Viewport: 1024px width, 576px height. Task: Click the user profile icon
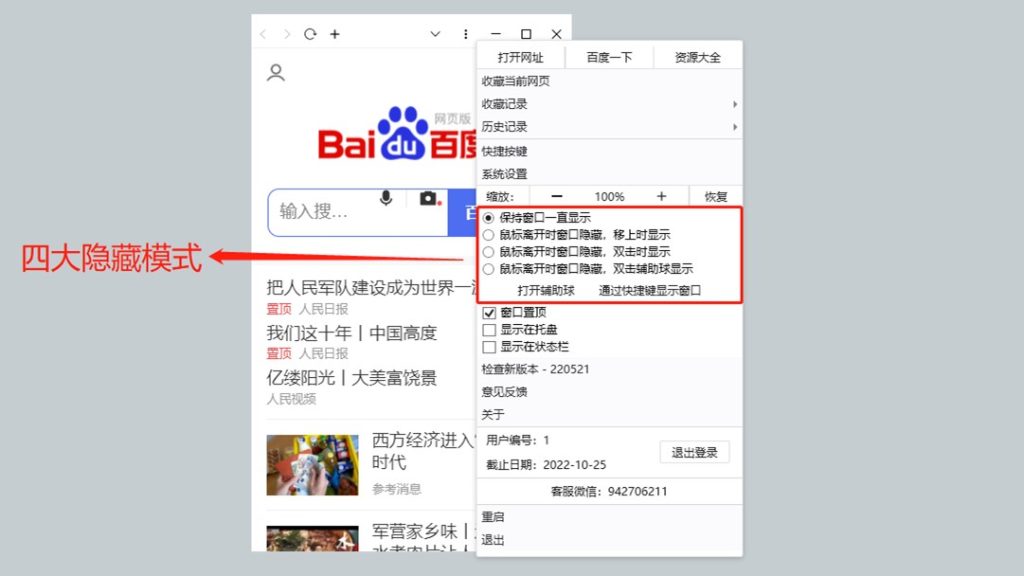pos(276,72)
